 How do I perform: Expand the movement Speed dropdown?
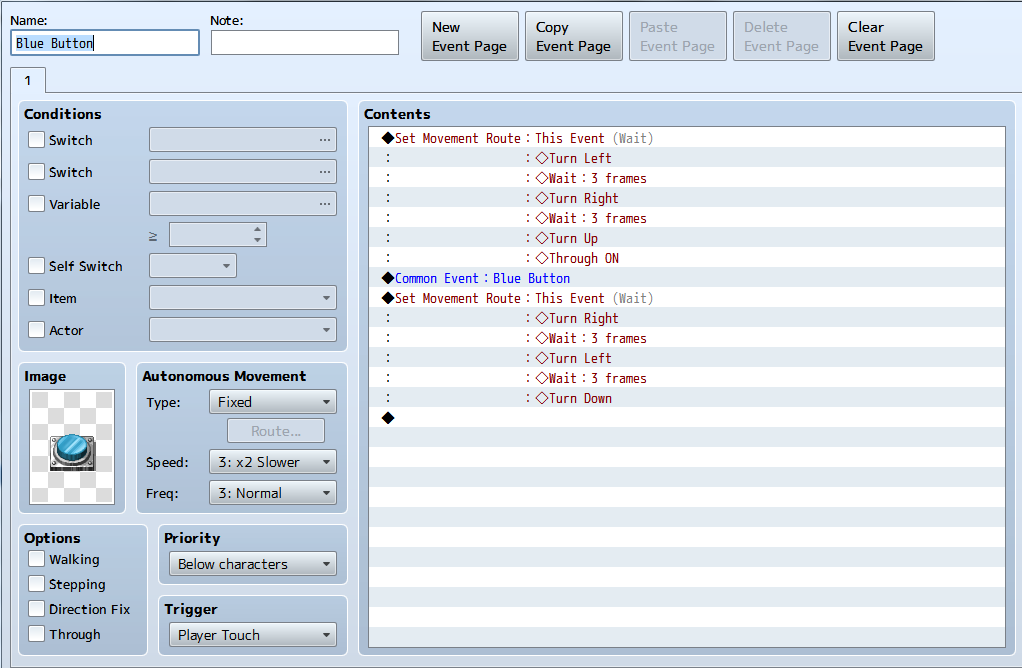(272, 462)
